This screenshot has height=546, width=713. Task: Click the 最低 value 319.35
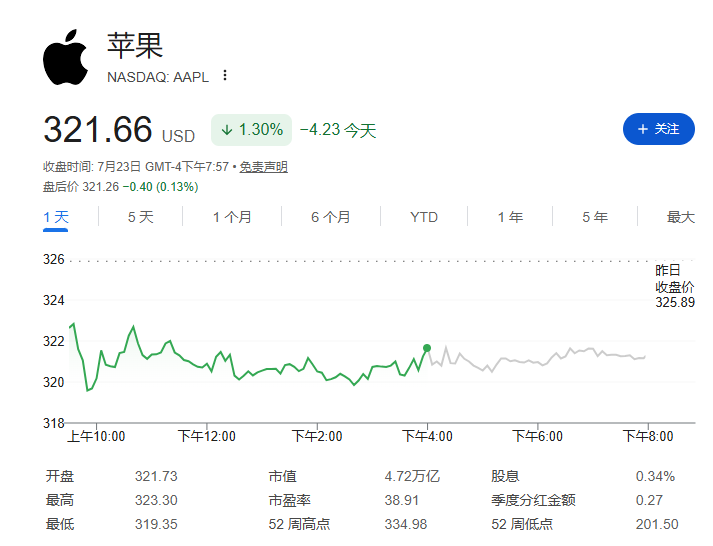(156, 524)
